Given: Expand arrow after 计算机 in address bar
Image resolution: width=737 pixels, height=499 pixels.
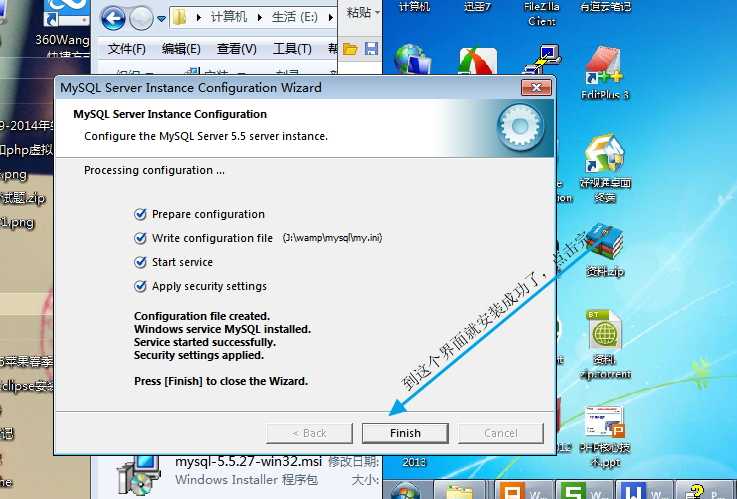Looking at the screenshot, I should [x=259, y=17].
